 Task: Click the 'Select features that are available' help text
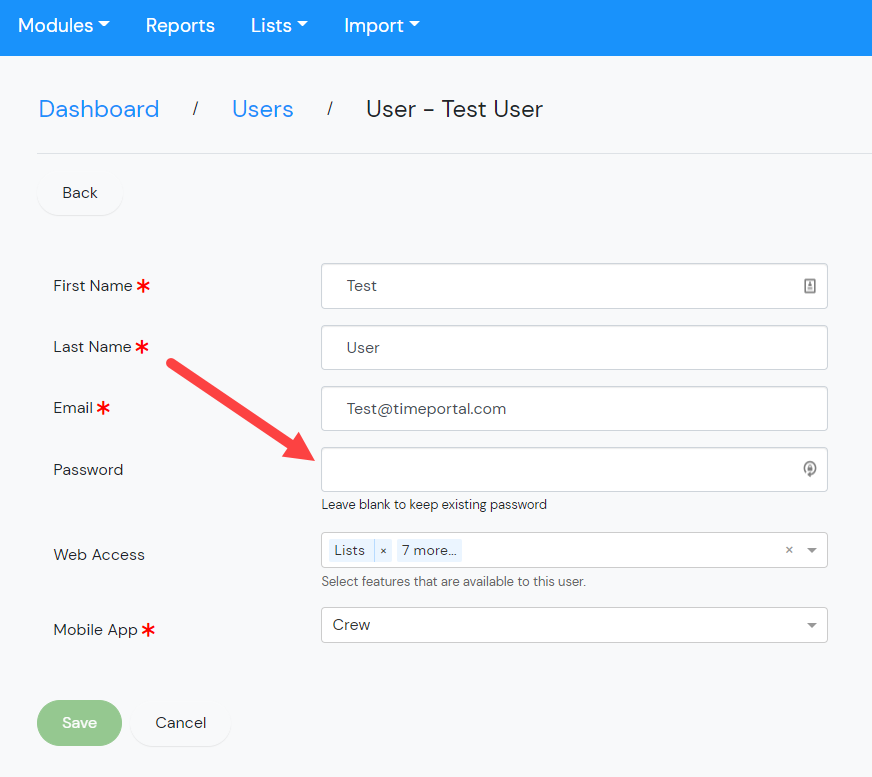tap(453, 582)
